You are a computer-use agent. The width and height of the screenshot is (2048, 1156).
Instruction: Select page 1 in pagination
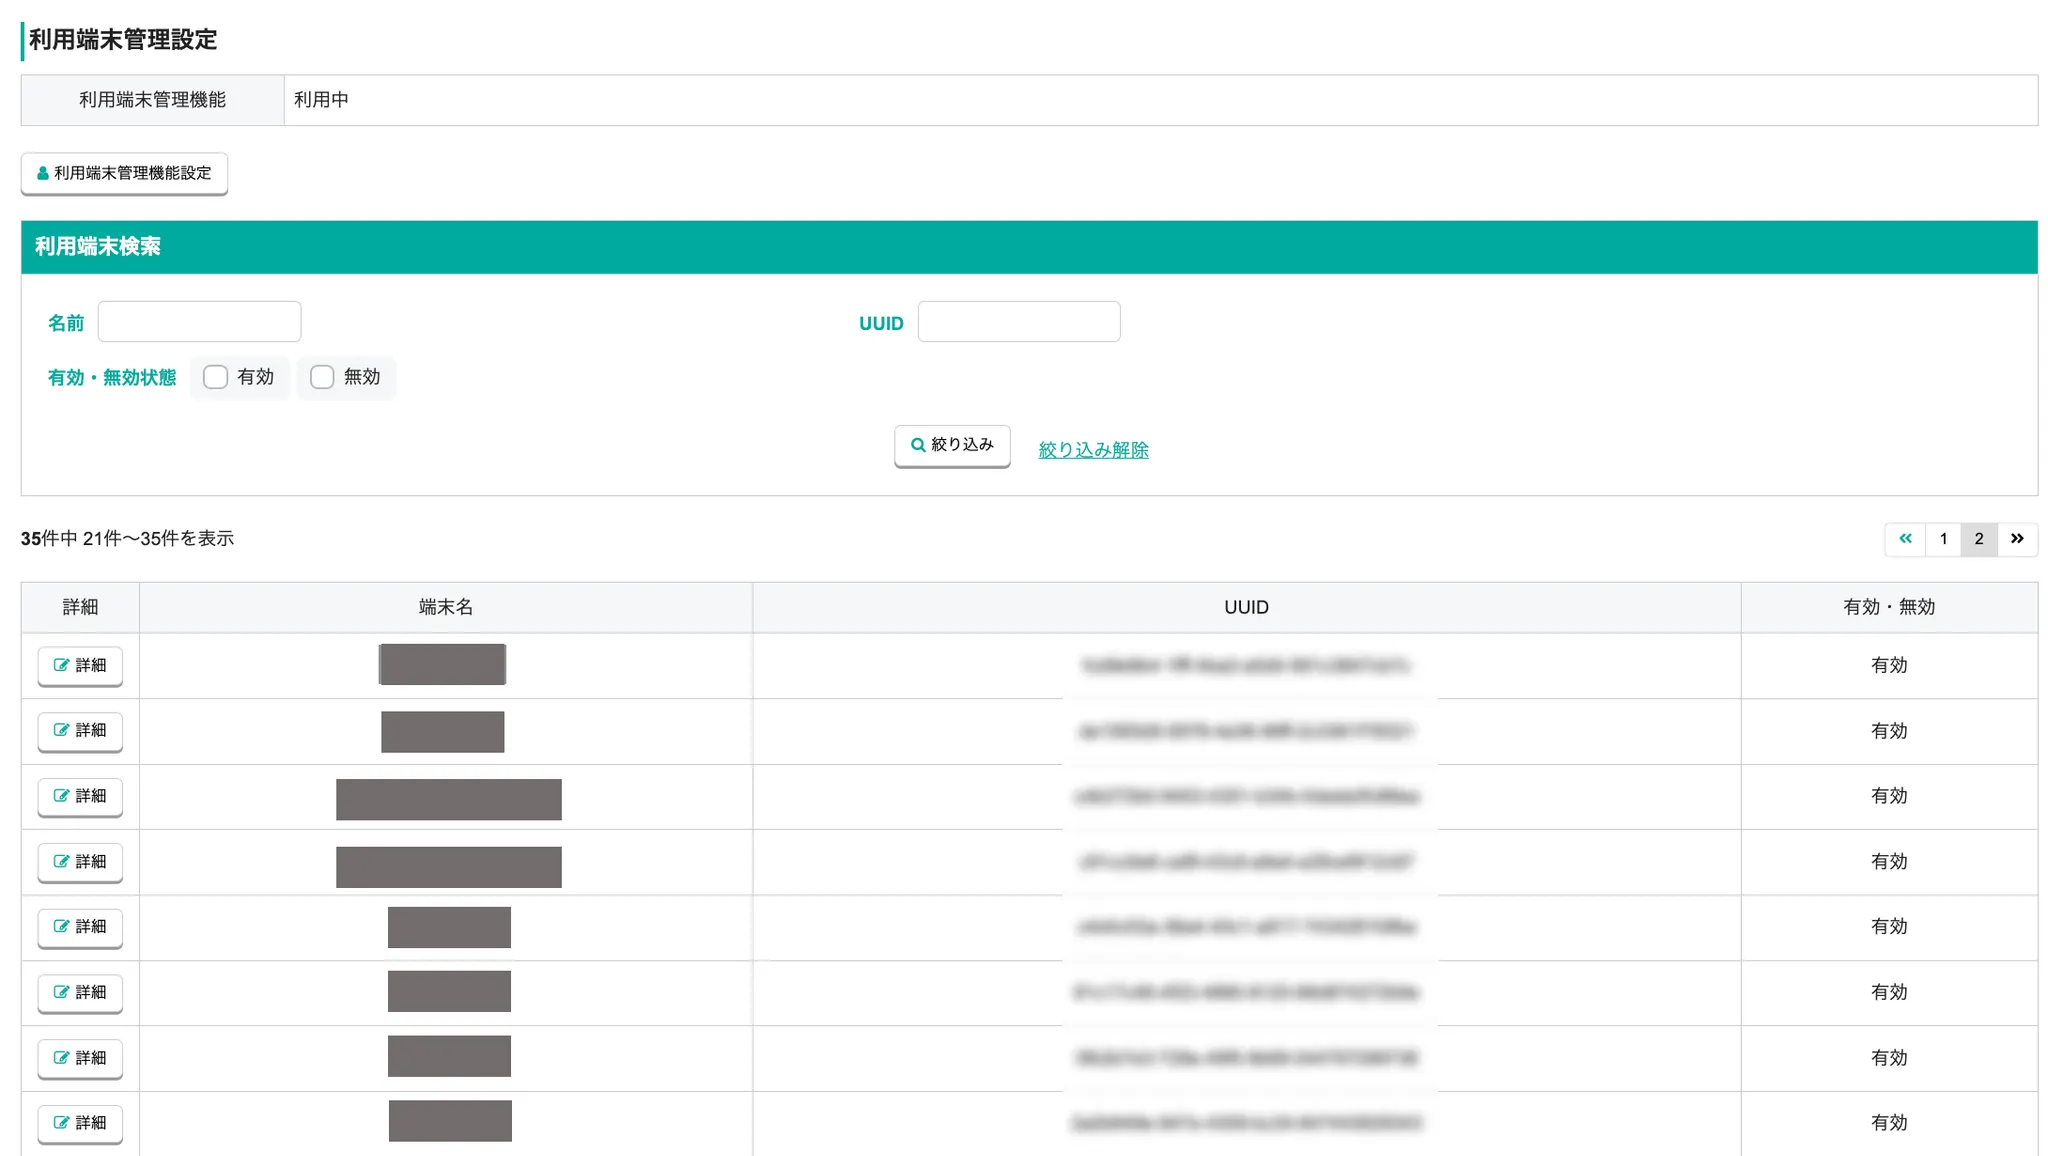1943,539
